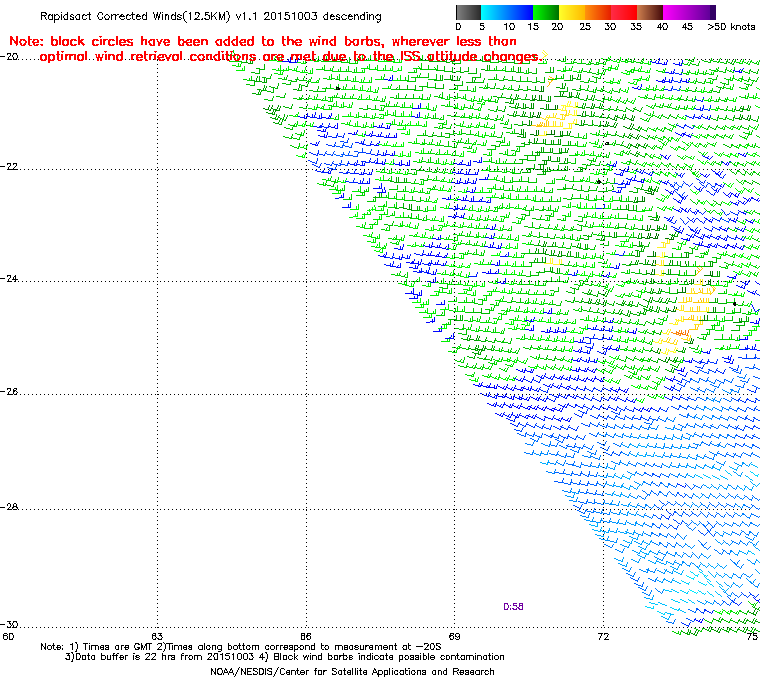Click the latitude label '-30'

point(9,624)
